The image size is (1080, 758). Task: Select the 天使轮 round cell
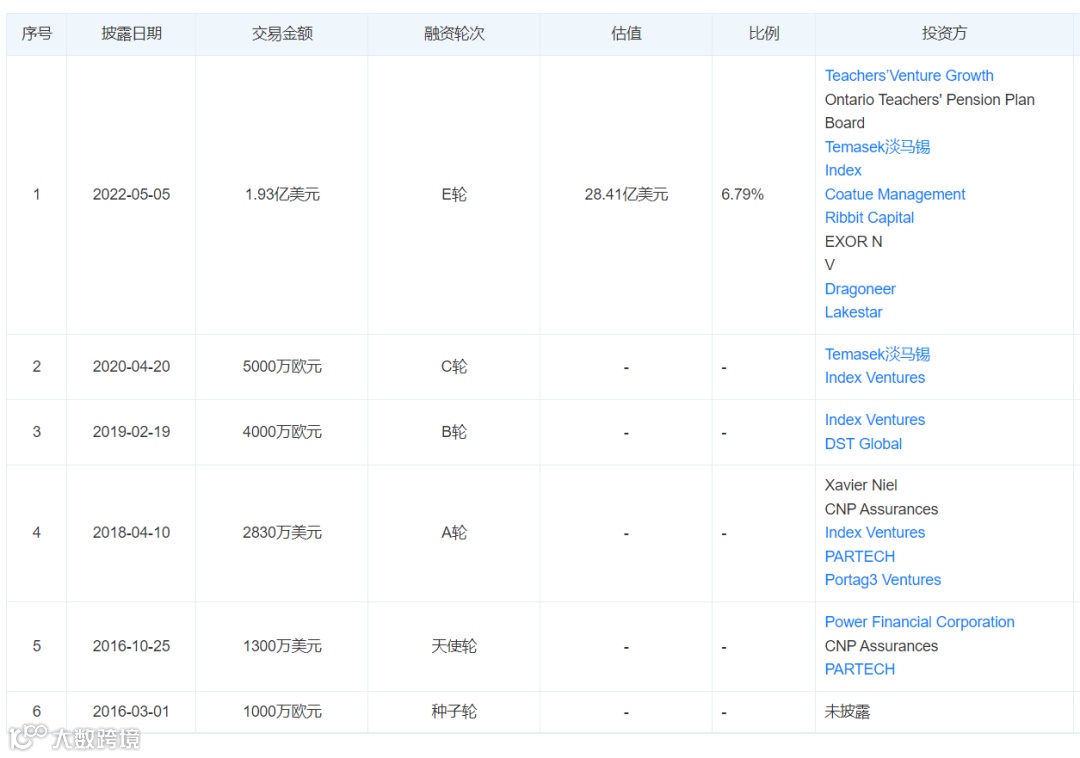coord(454,646)
